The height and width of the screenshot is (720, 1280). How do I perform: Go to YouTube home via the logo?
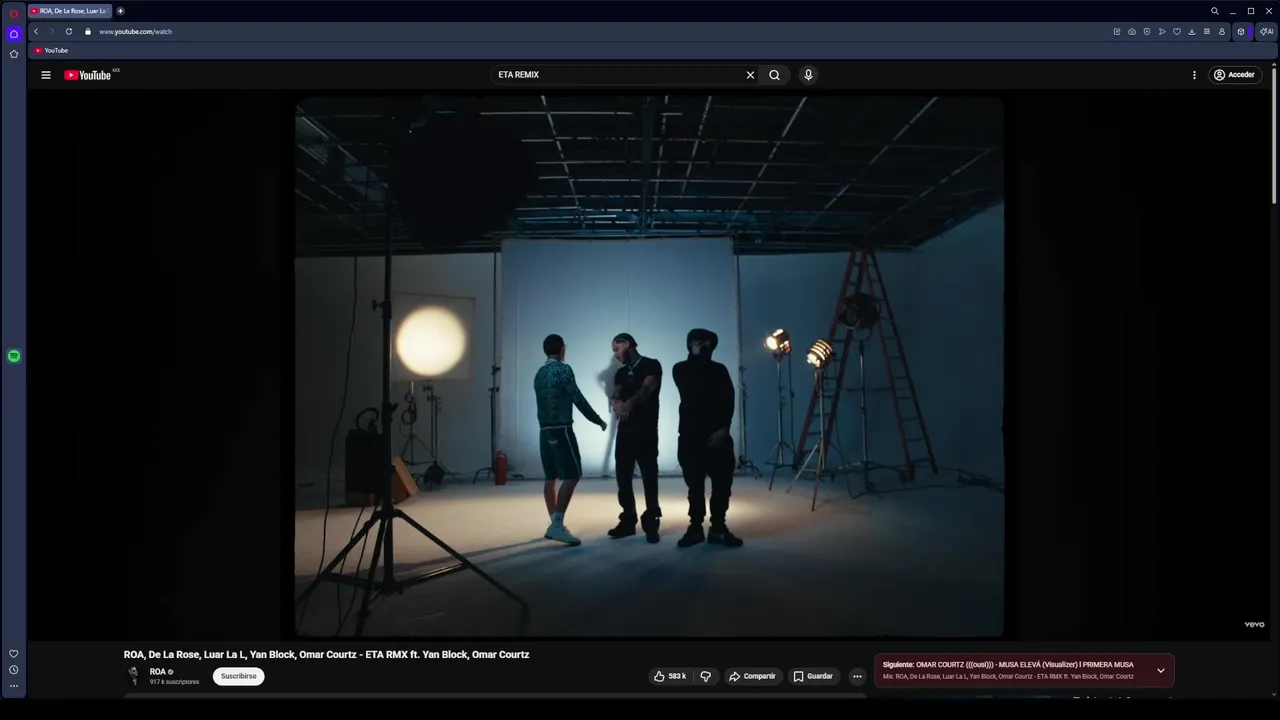(88, 75)
